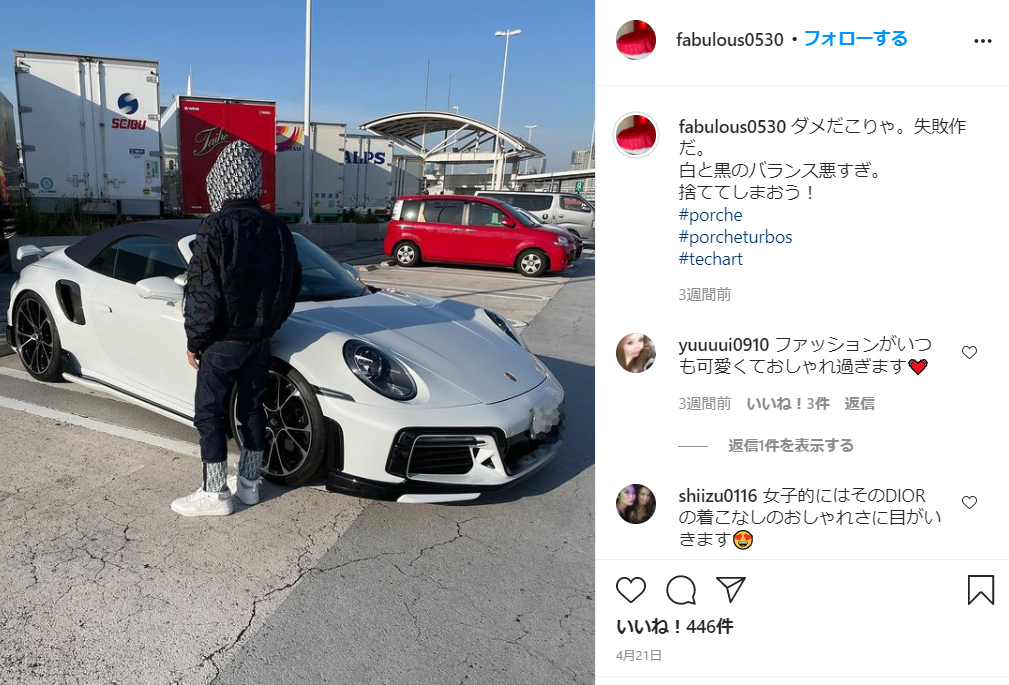Open the fabulous0530 username in the header

click(x=730, y=40)
